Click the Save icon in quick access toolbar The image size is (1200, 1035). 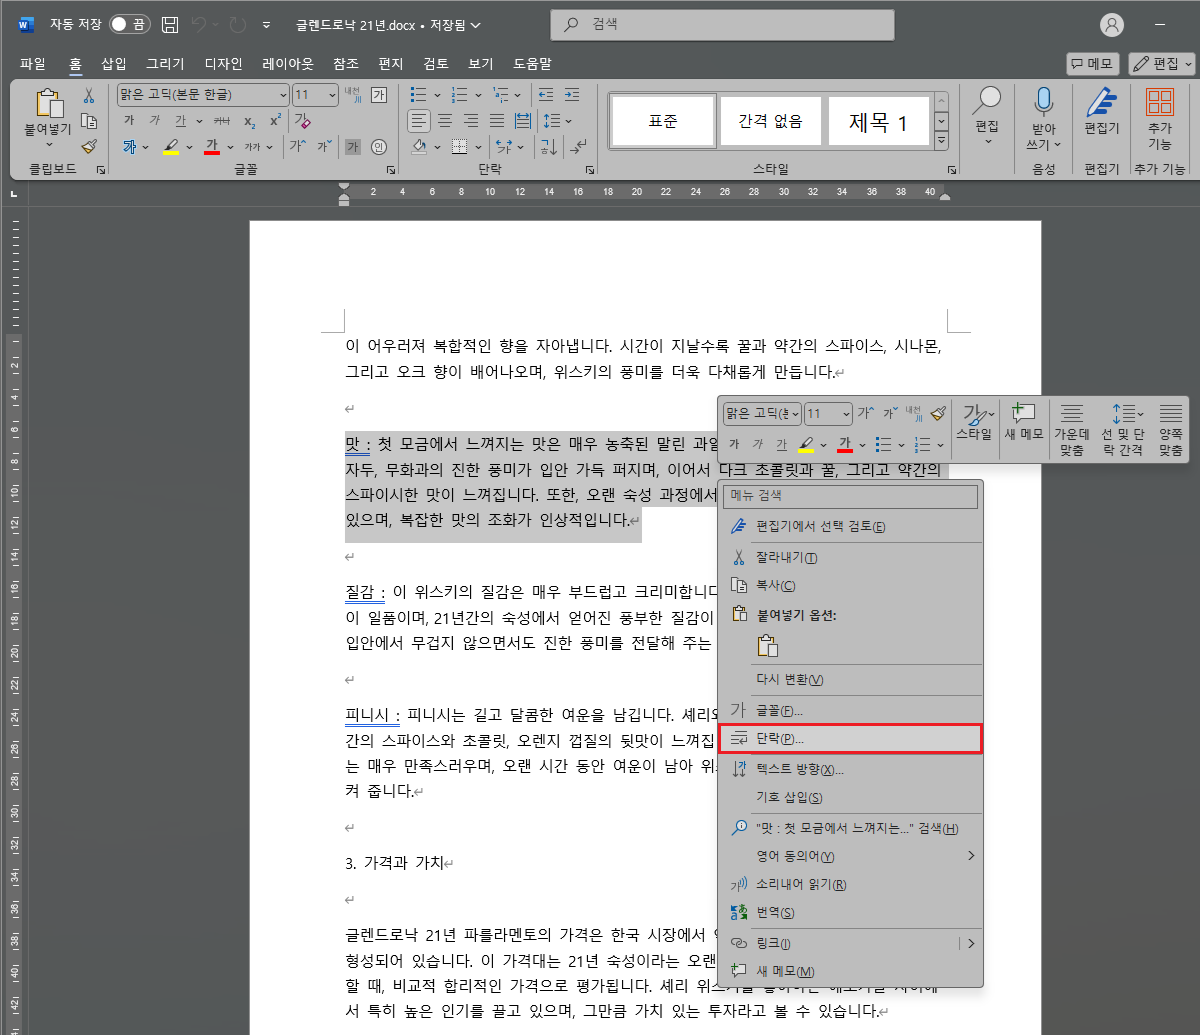pyautogui.click(x=169, y=25)
